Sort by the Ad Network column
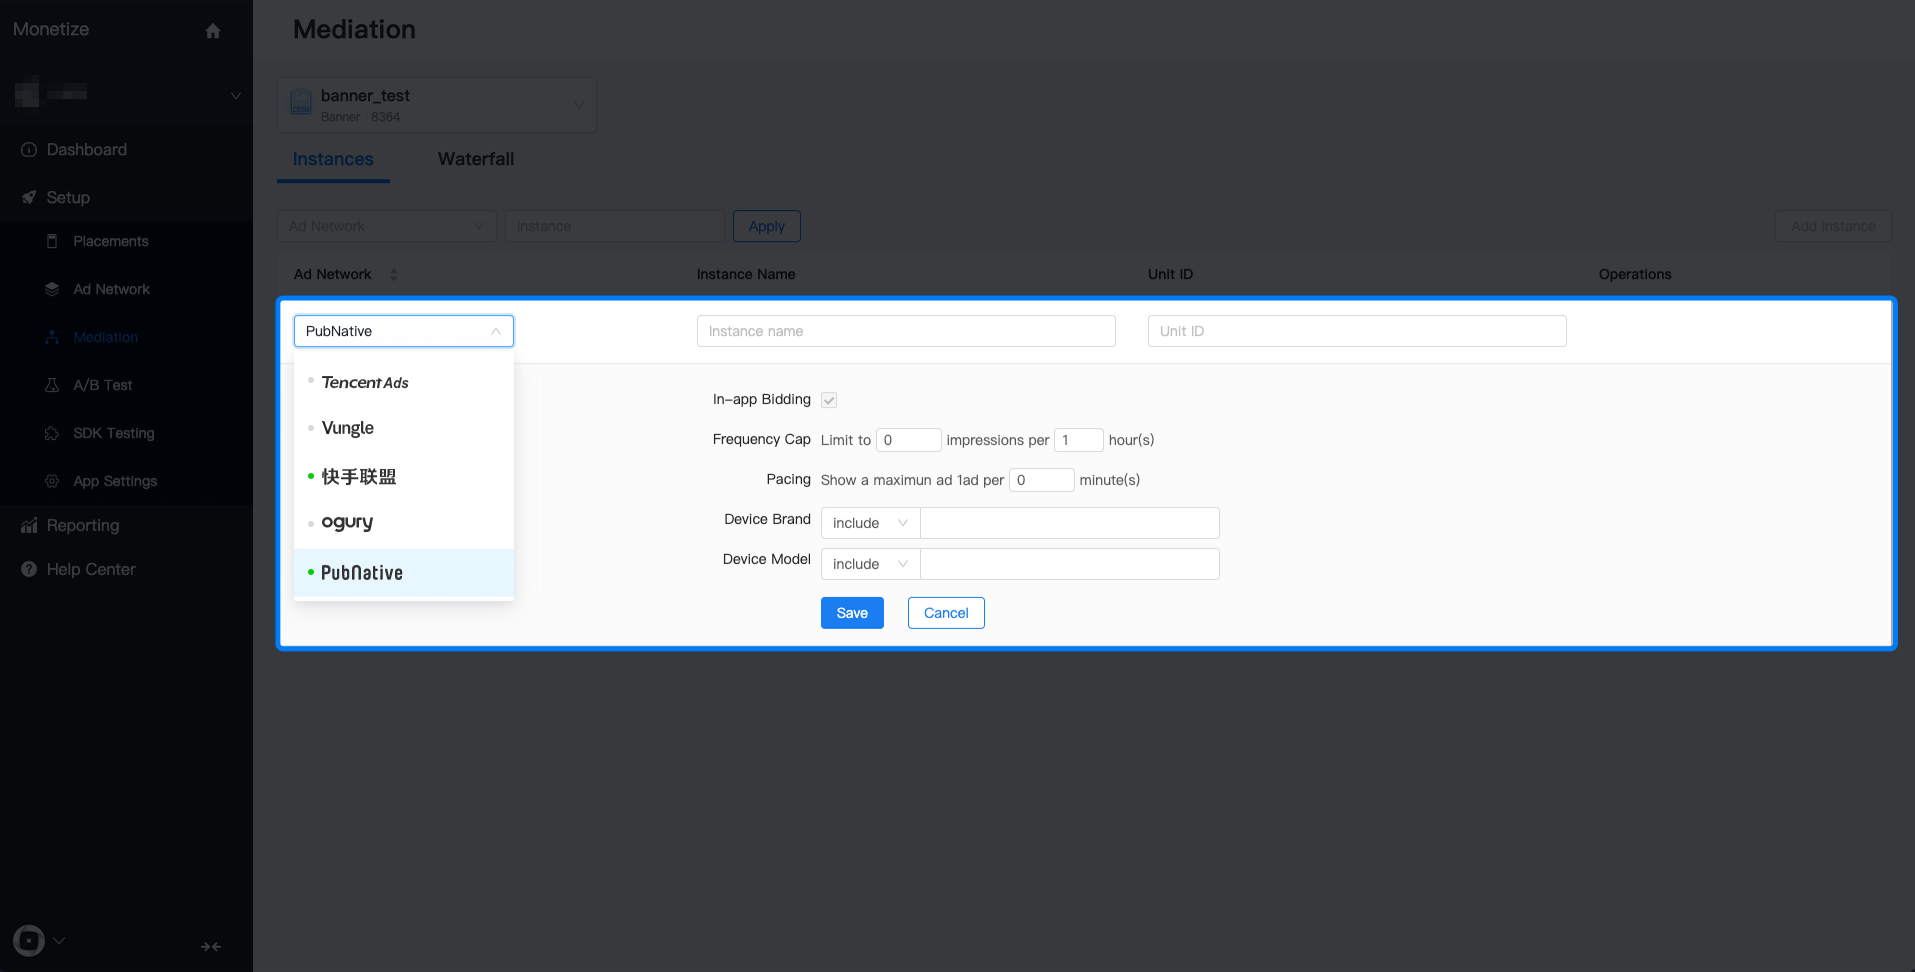This screenshot has width=1915, height=972. pyautogui.click(x=394, y=274)
